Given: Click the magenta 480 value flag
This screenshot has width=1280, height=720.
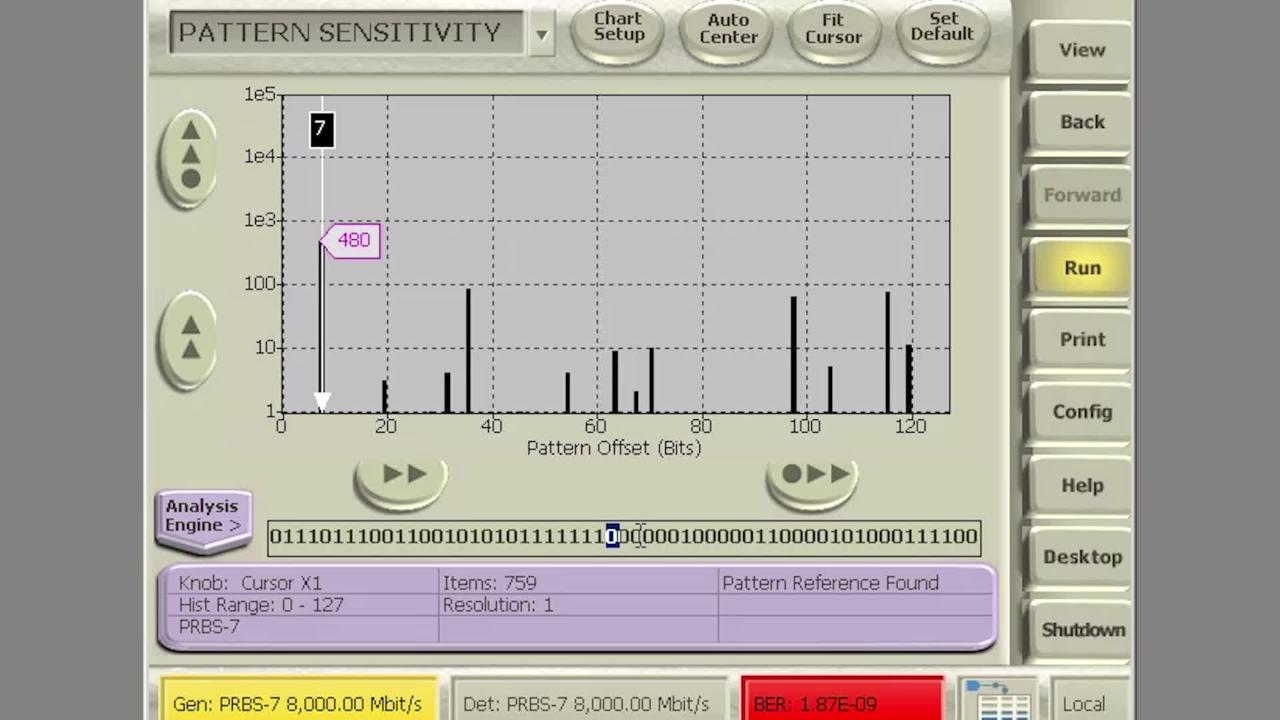Looking at the screenshot, I should (x=352, y=240).
